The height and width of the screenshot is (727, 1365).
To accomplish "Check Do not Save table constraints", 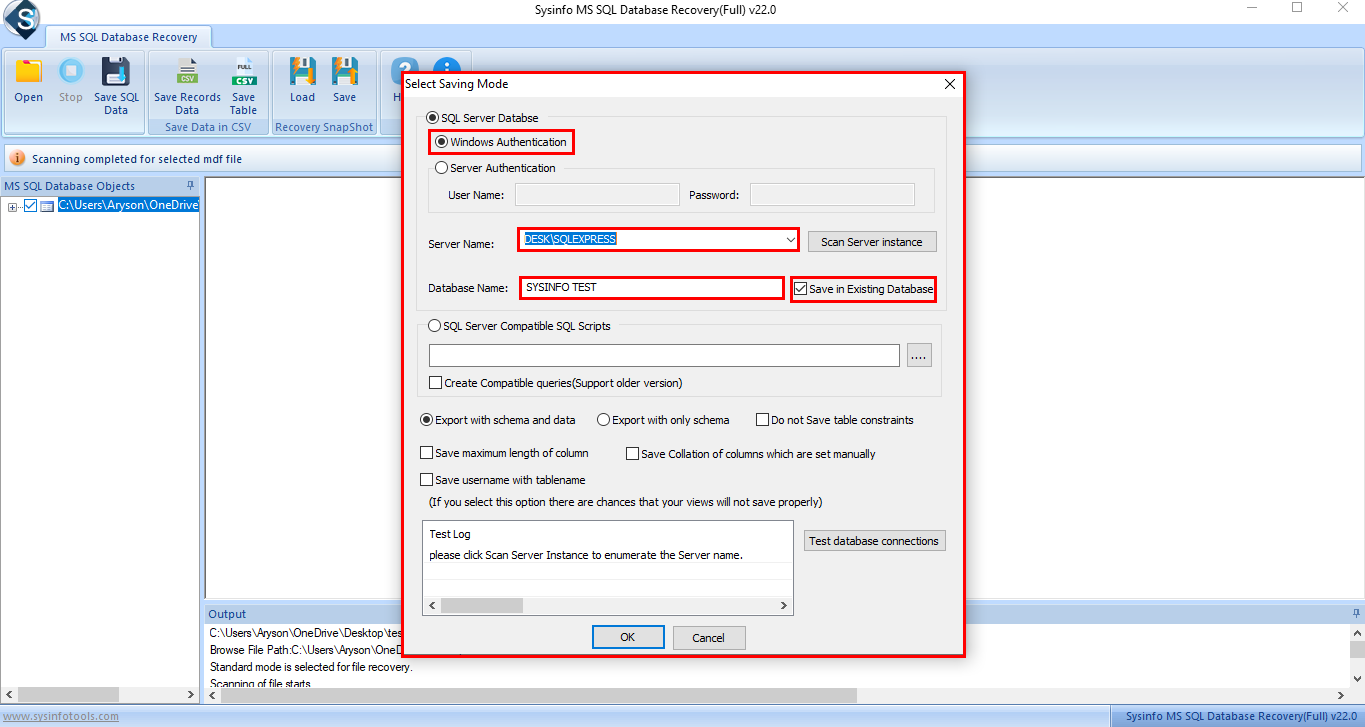I will [763, 420].
